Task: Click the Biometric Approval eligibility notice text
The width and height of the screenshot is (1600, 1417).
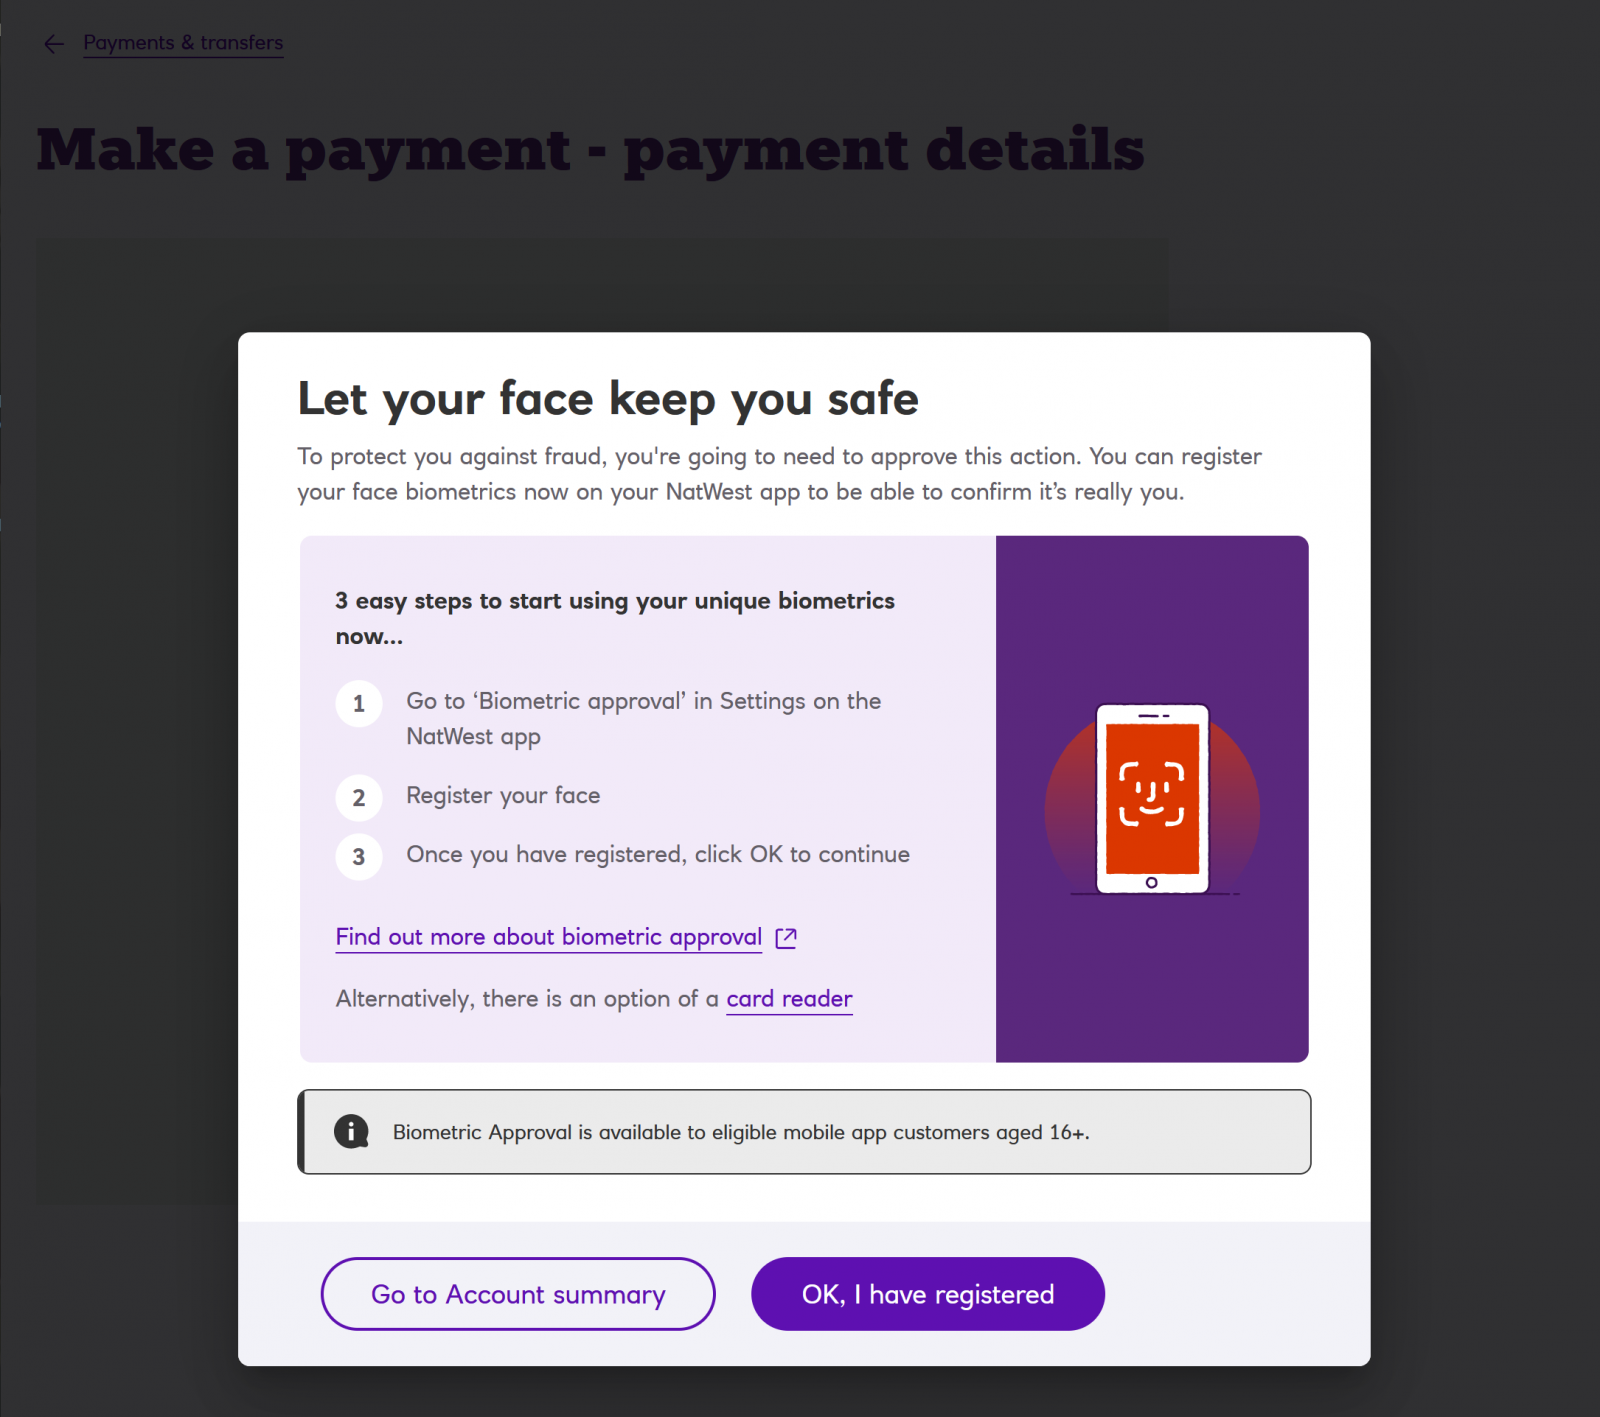Action: pyautogui.click(x=741, y=1132)
